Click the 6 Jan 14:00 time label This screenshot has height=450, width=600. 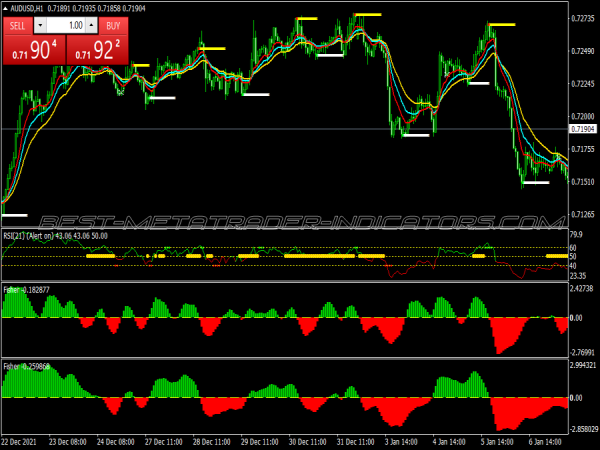click(545, 442)
